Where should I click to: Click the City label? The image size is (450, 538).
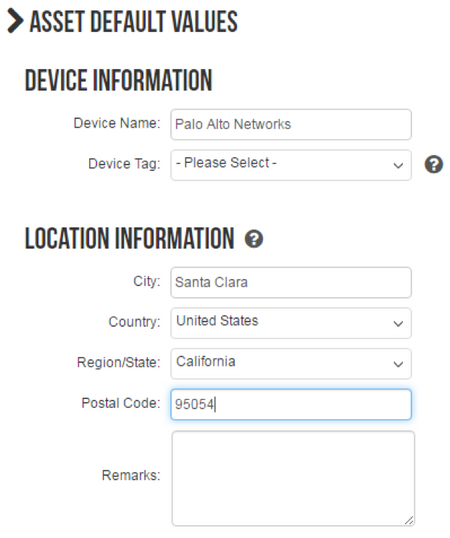[x=147, y=281]
